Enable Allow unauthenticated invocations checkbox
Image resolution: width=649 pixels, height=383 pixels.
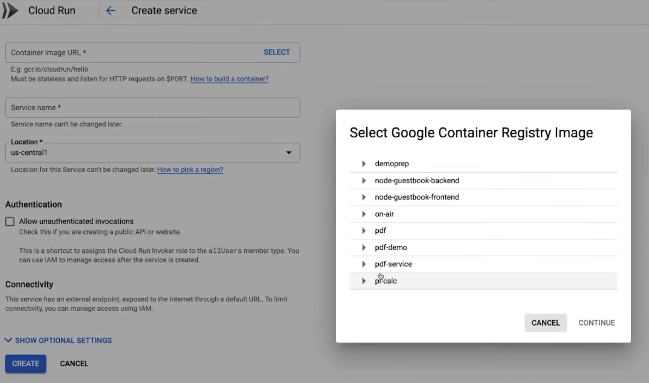pos(10,222)
